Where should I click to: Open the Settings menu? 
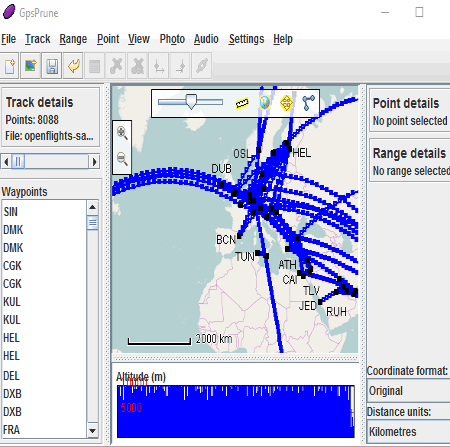coord(246,39)
